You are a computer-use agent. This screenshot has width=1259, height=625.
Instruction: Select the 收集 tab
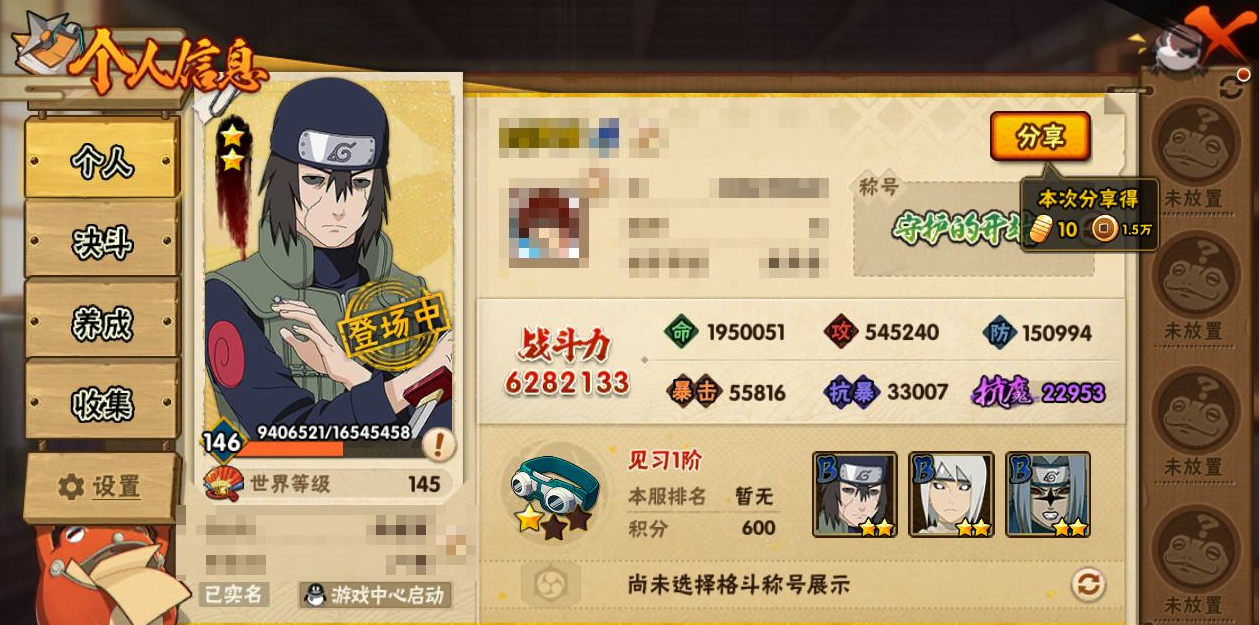(101, 402)
